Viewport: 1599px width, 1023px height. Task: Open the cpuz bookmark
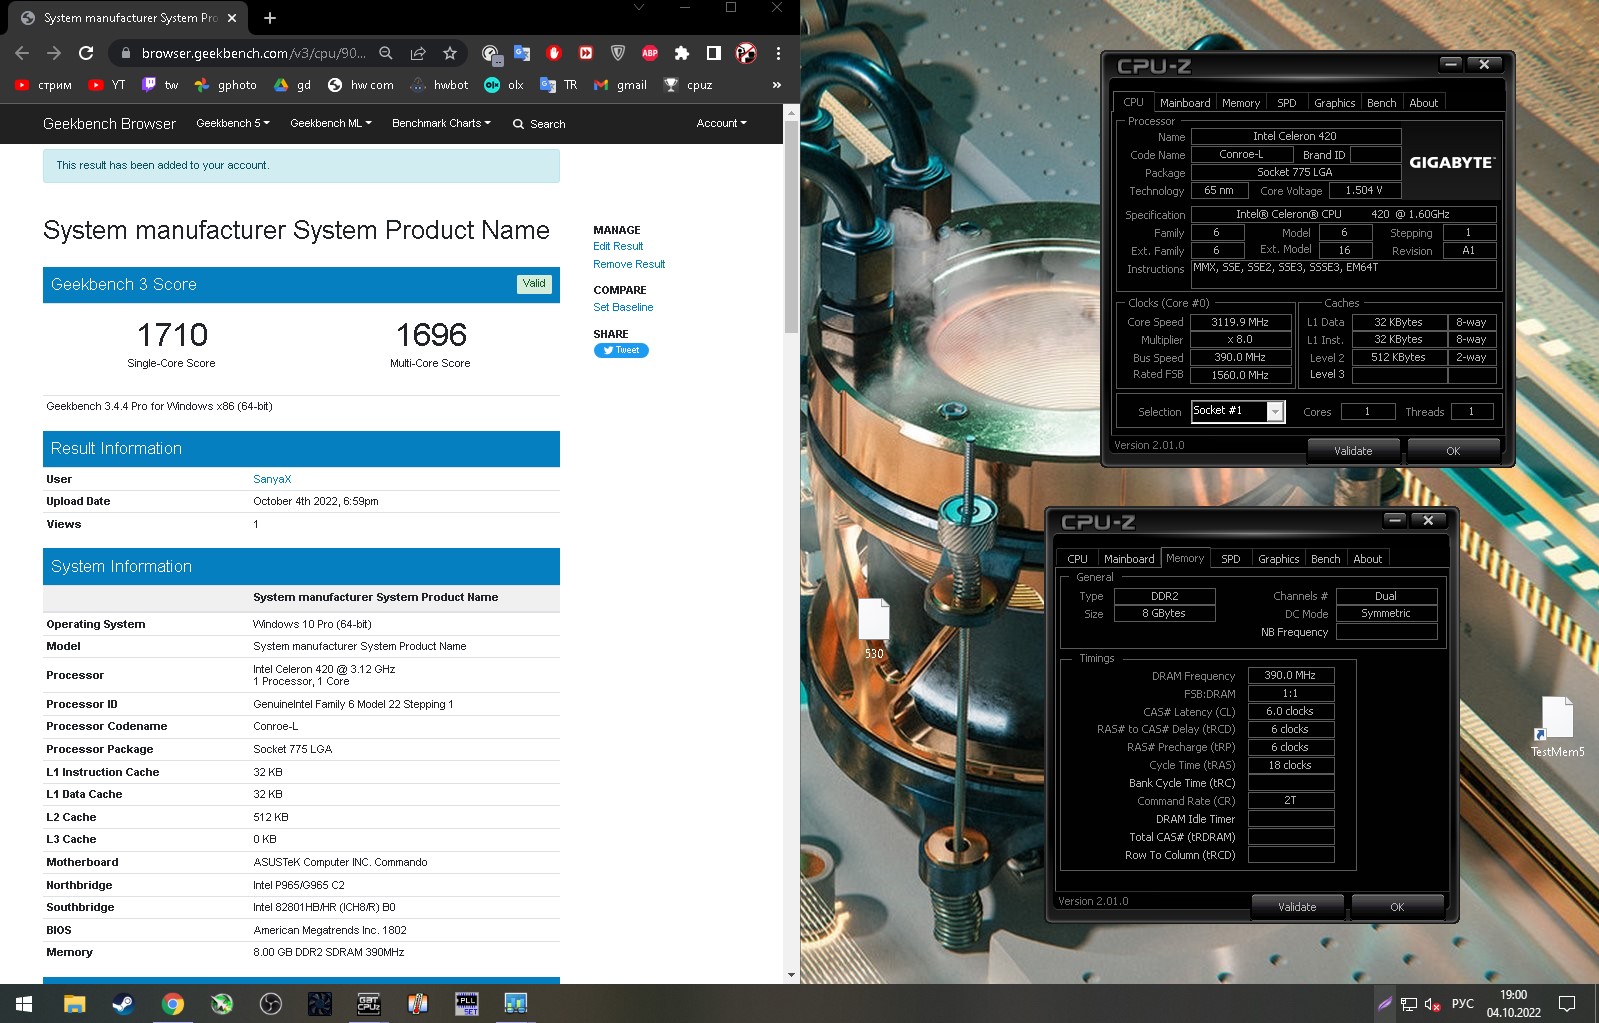click(x=689, y=85)
